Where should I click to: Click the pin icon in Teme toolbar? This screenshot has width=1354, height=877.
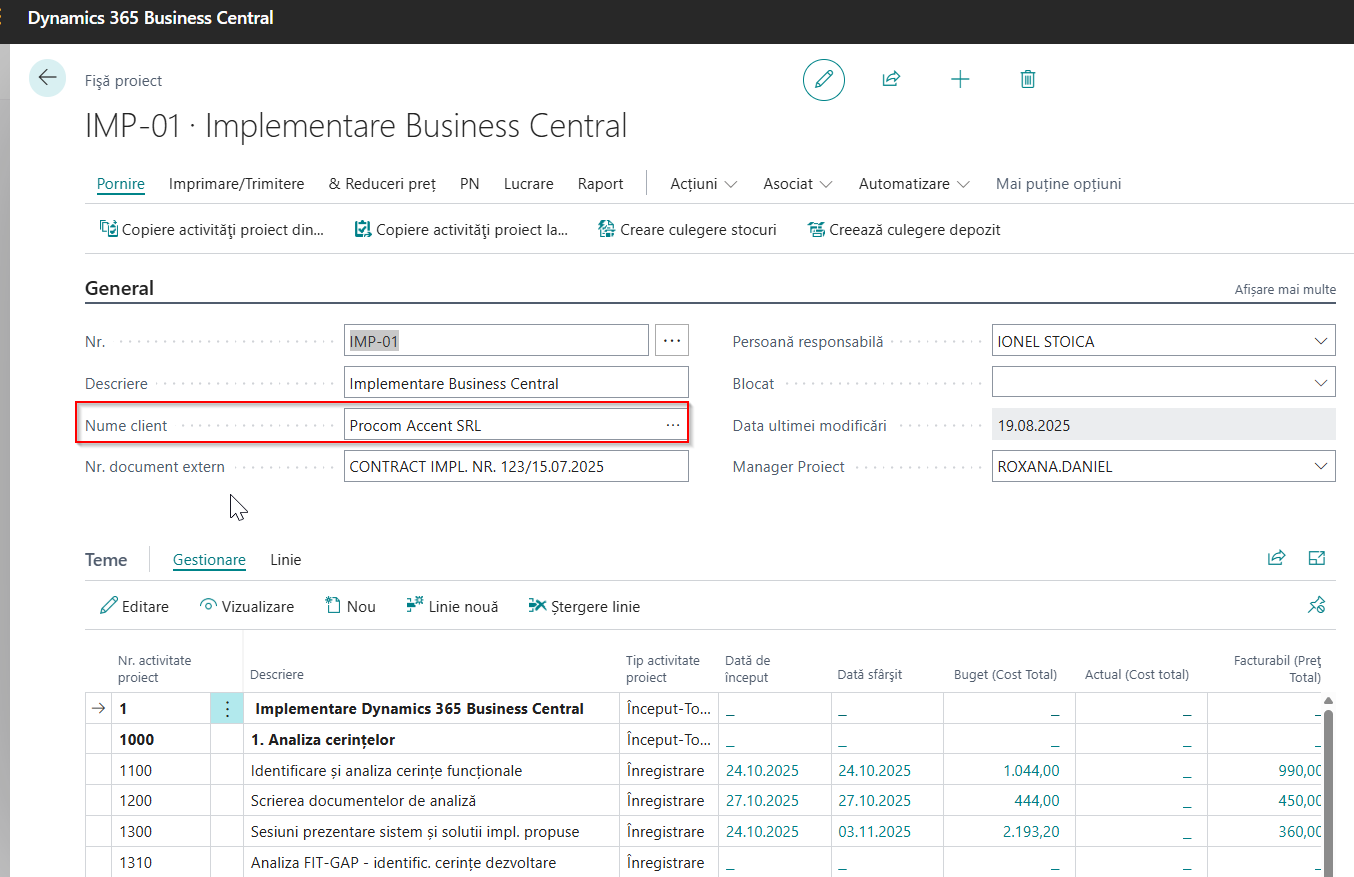coord(1316,605)
